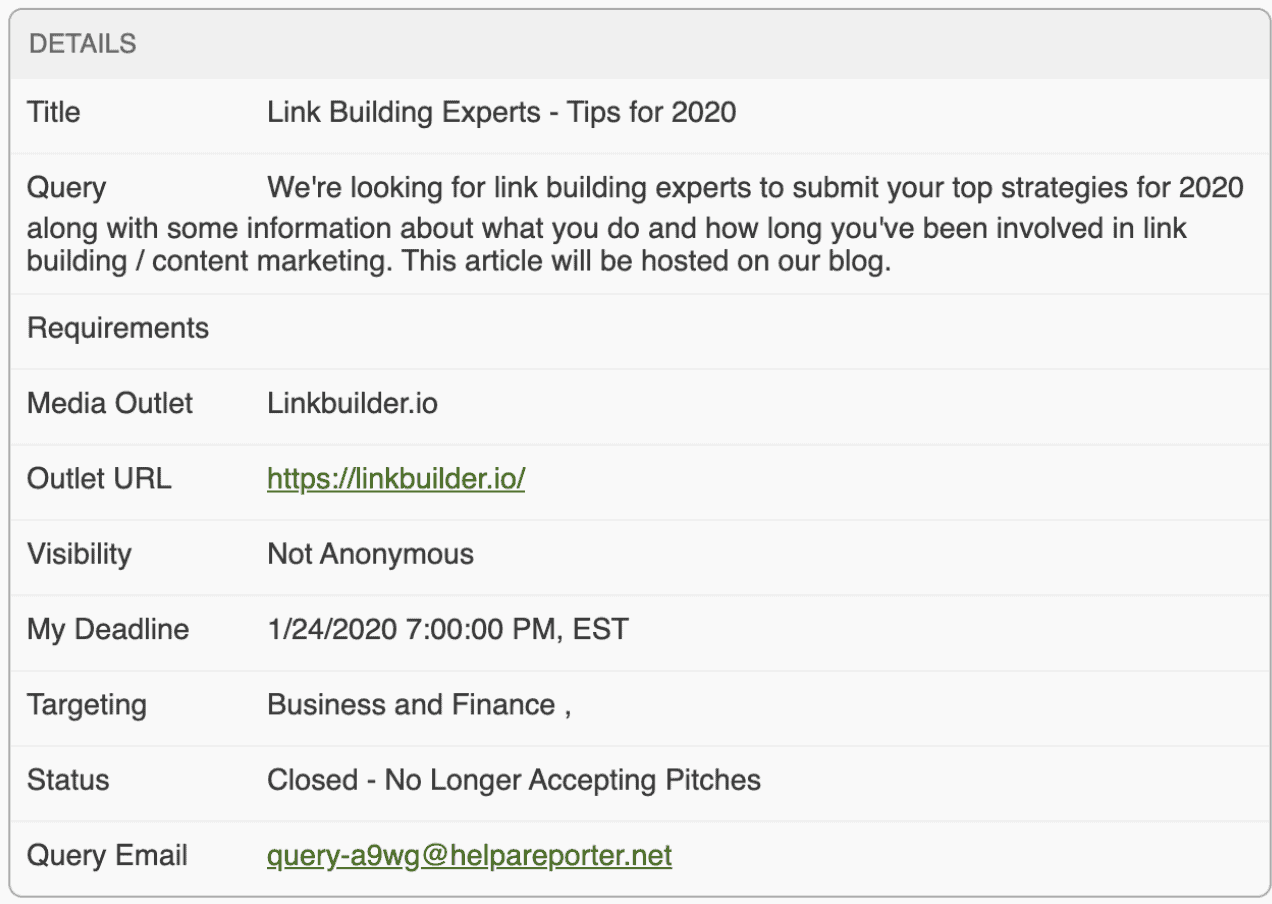This screenshot has width=1272, height=904.
Task: Click the Title field label
Action: (x=54, y=112)
